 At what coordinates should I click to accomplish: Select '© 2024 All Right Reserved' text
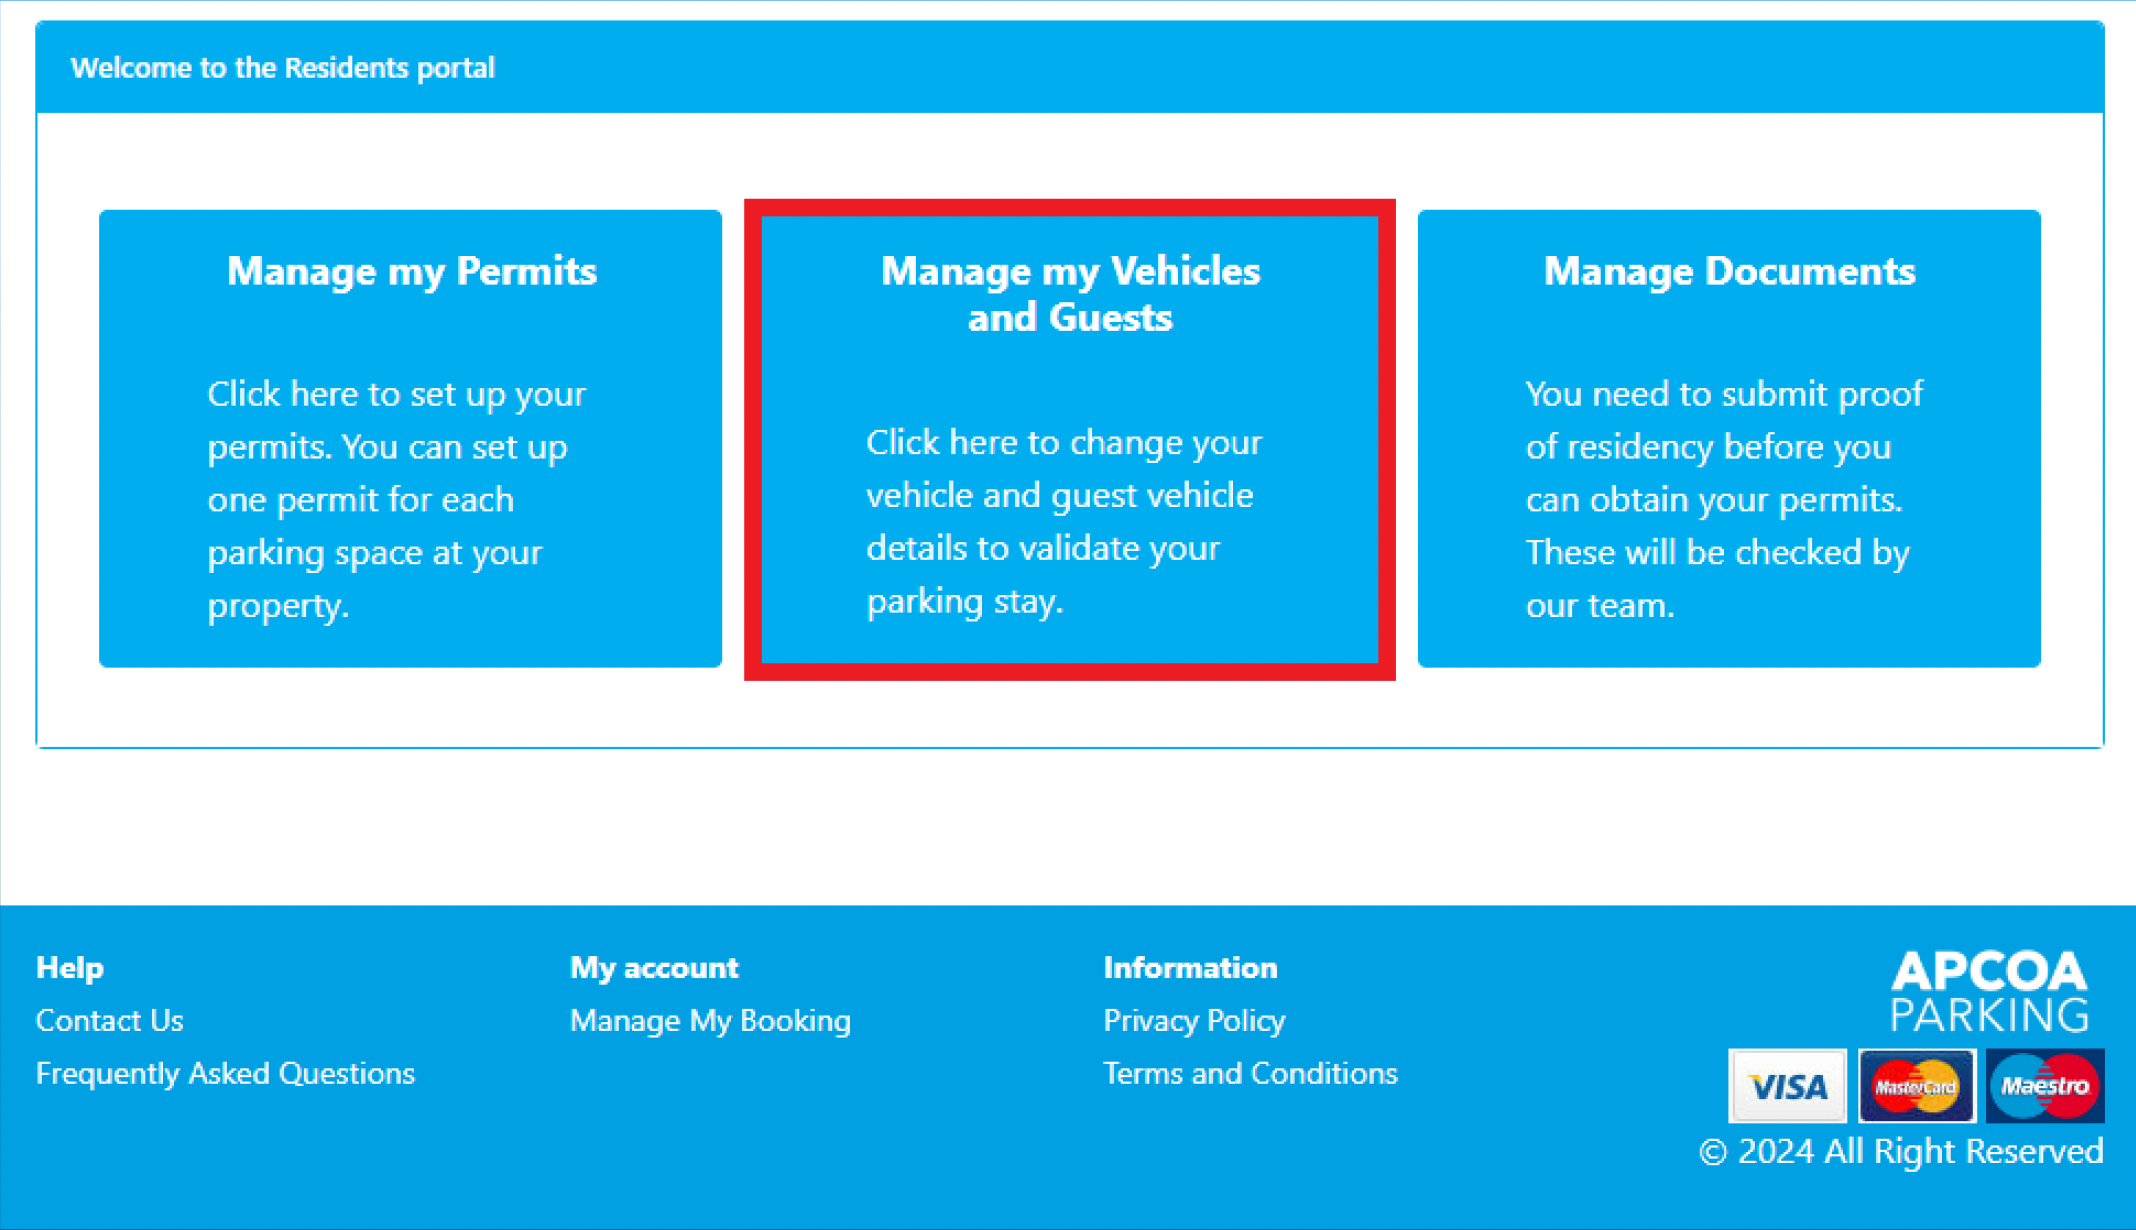pyautogui.click(x=1901, y=1151)
